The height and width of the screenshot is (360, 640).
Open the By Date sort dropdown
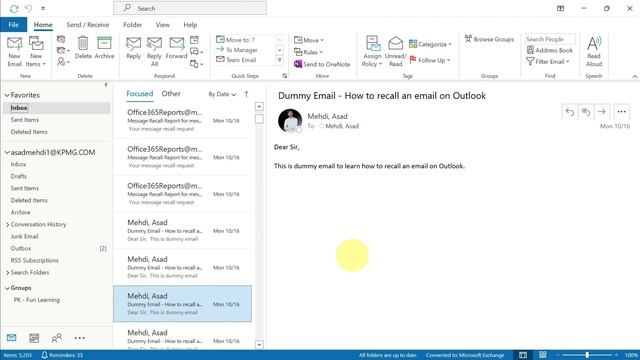coord(222,94)
